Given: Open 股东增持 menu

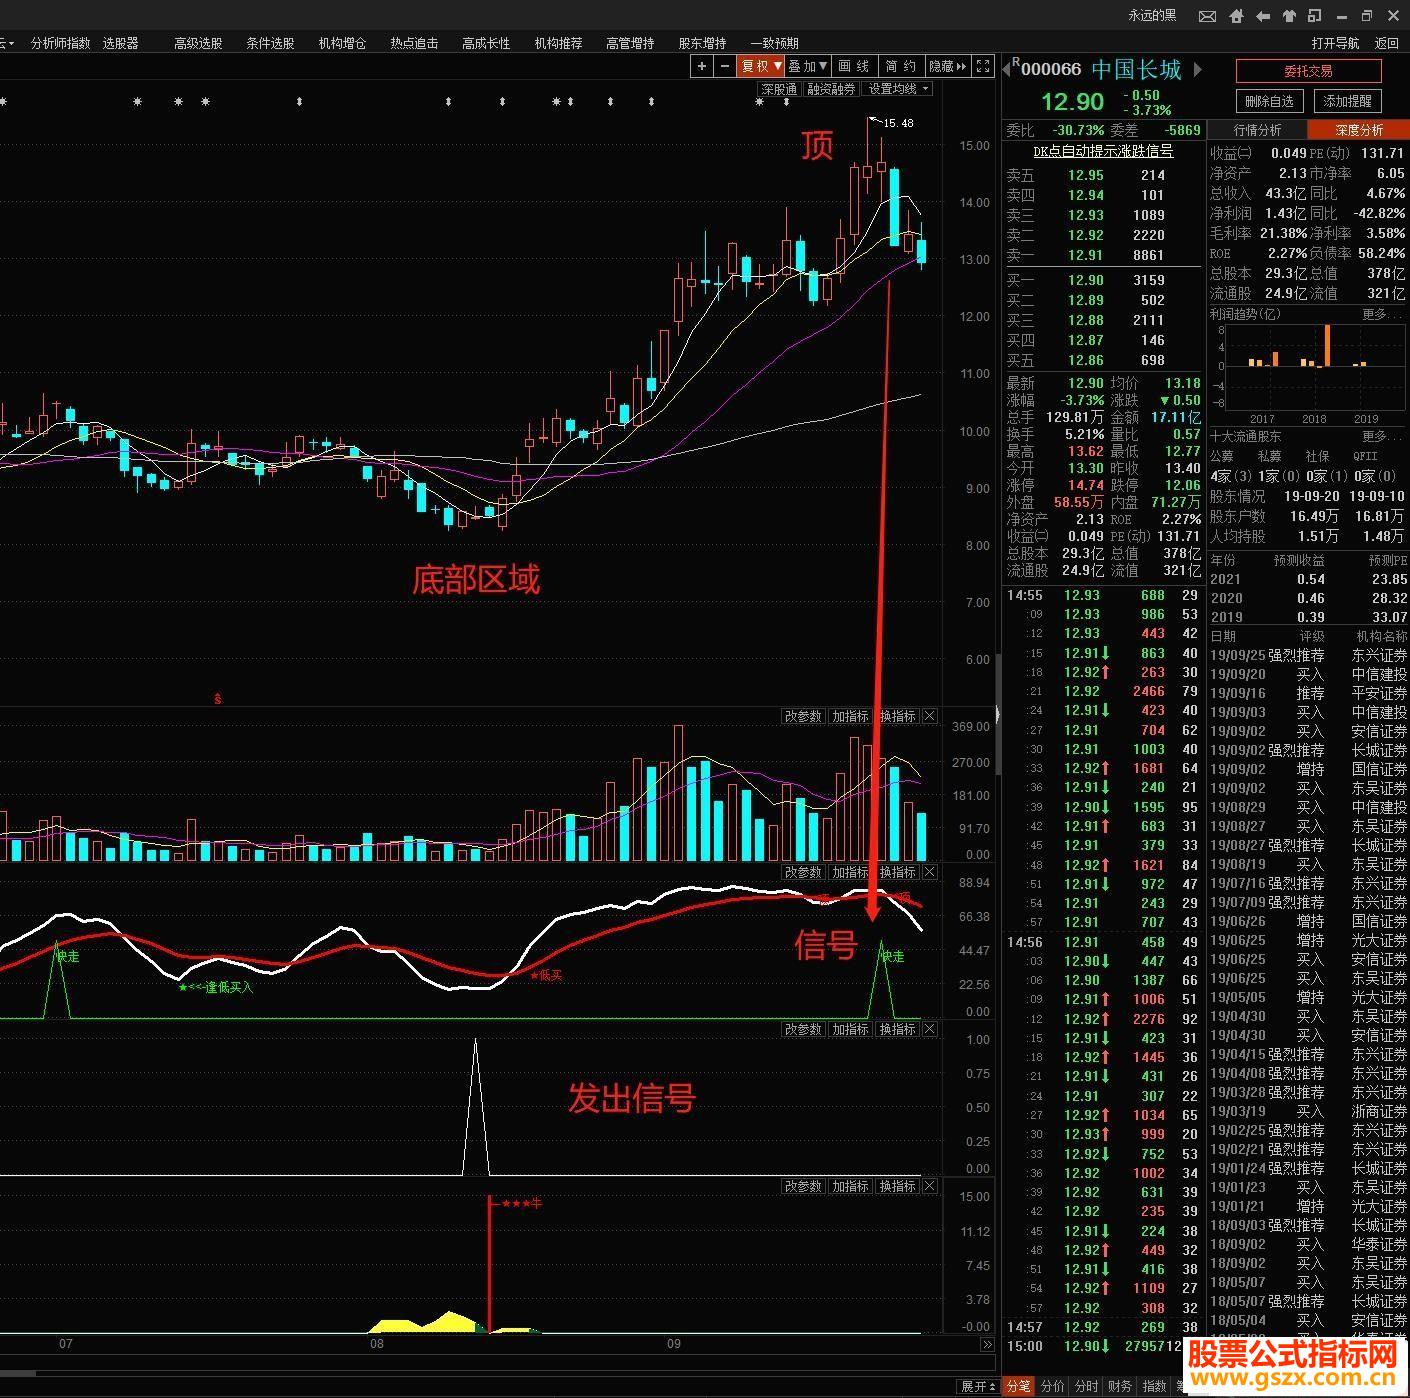Looking at the screenshot, I should [x=702, y=43].
